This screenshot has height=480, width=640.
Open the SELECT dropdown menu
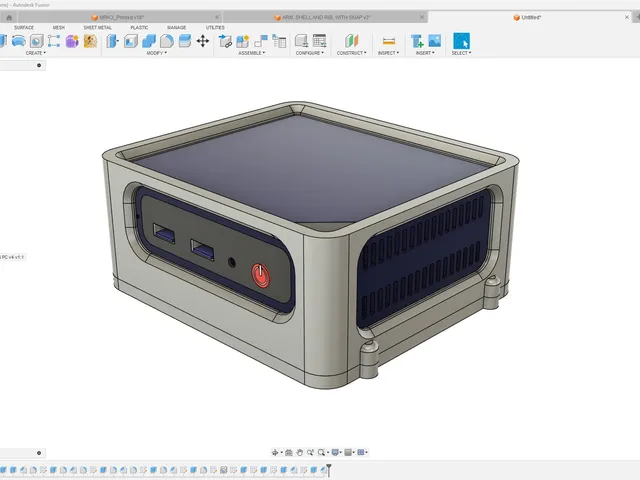[x=461, y=53]
